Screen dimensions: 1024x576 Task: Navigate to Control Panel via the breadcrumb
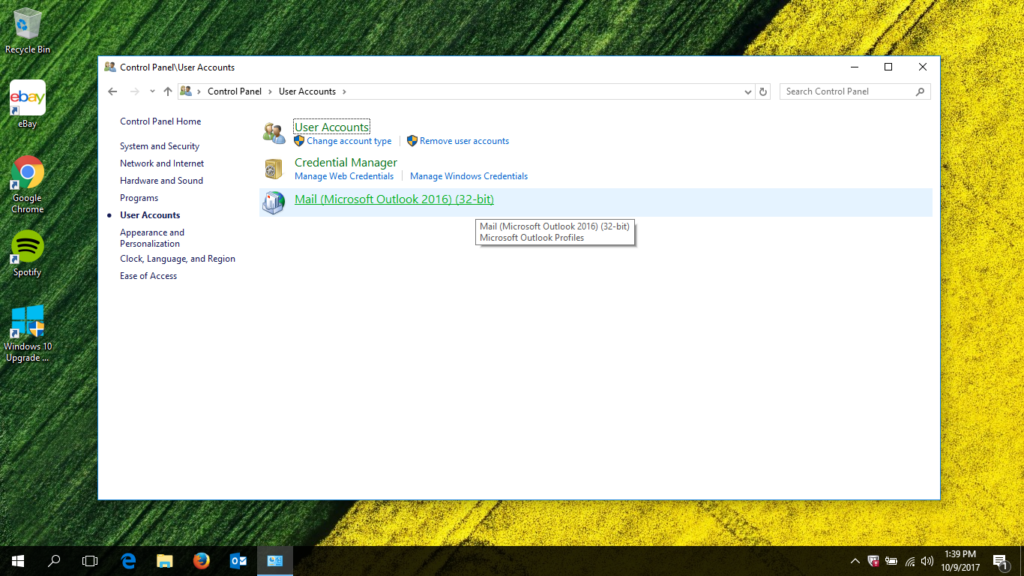pyautogui.click(x=233, y=91)
